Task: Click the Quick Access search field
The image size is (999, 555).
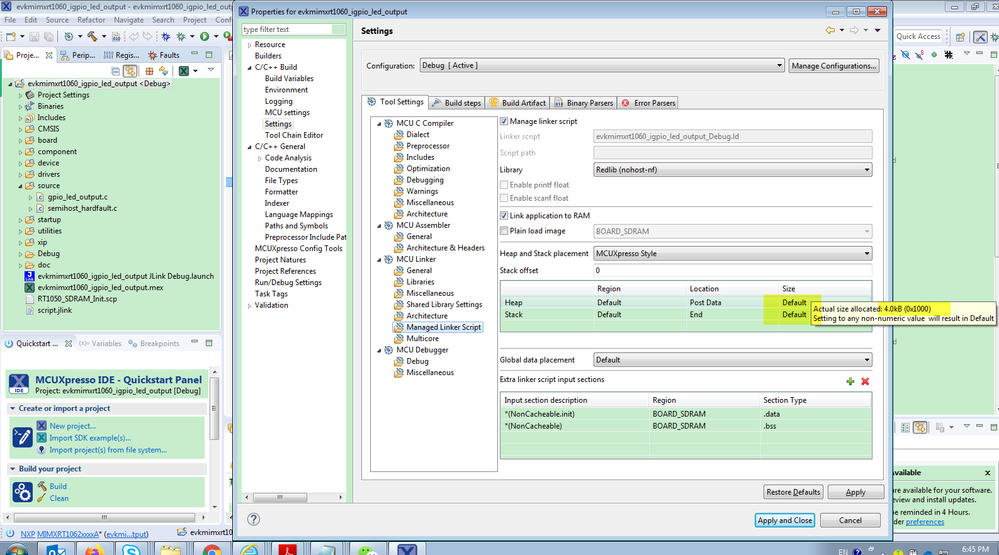Action: tap(919, 36)
